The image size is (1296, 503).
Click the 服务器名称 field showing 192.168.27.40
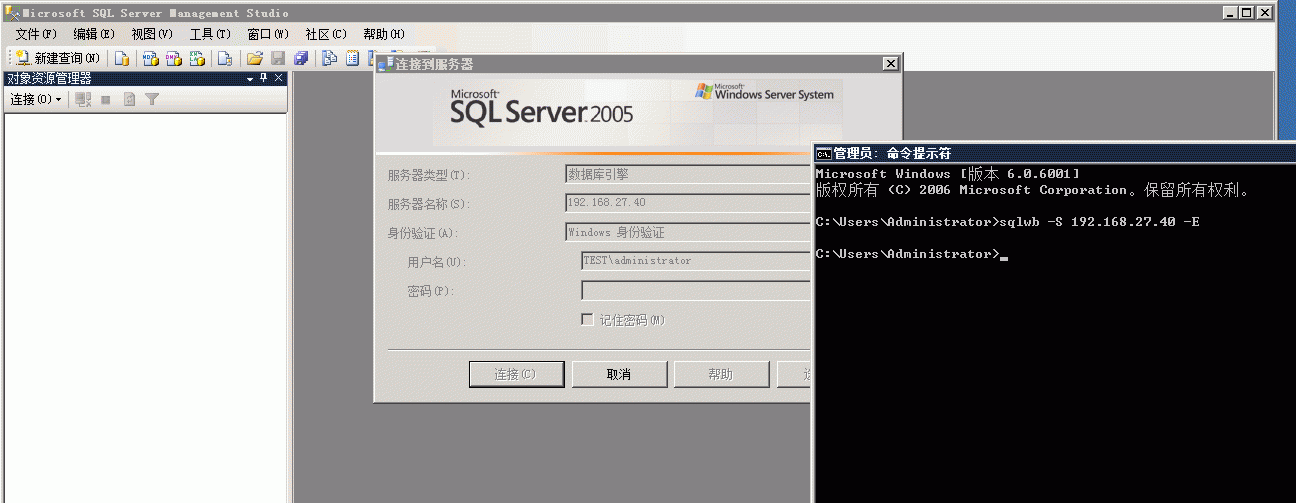688,203
